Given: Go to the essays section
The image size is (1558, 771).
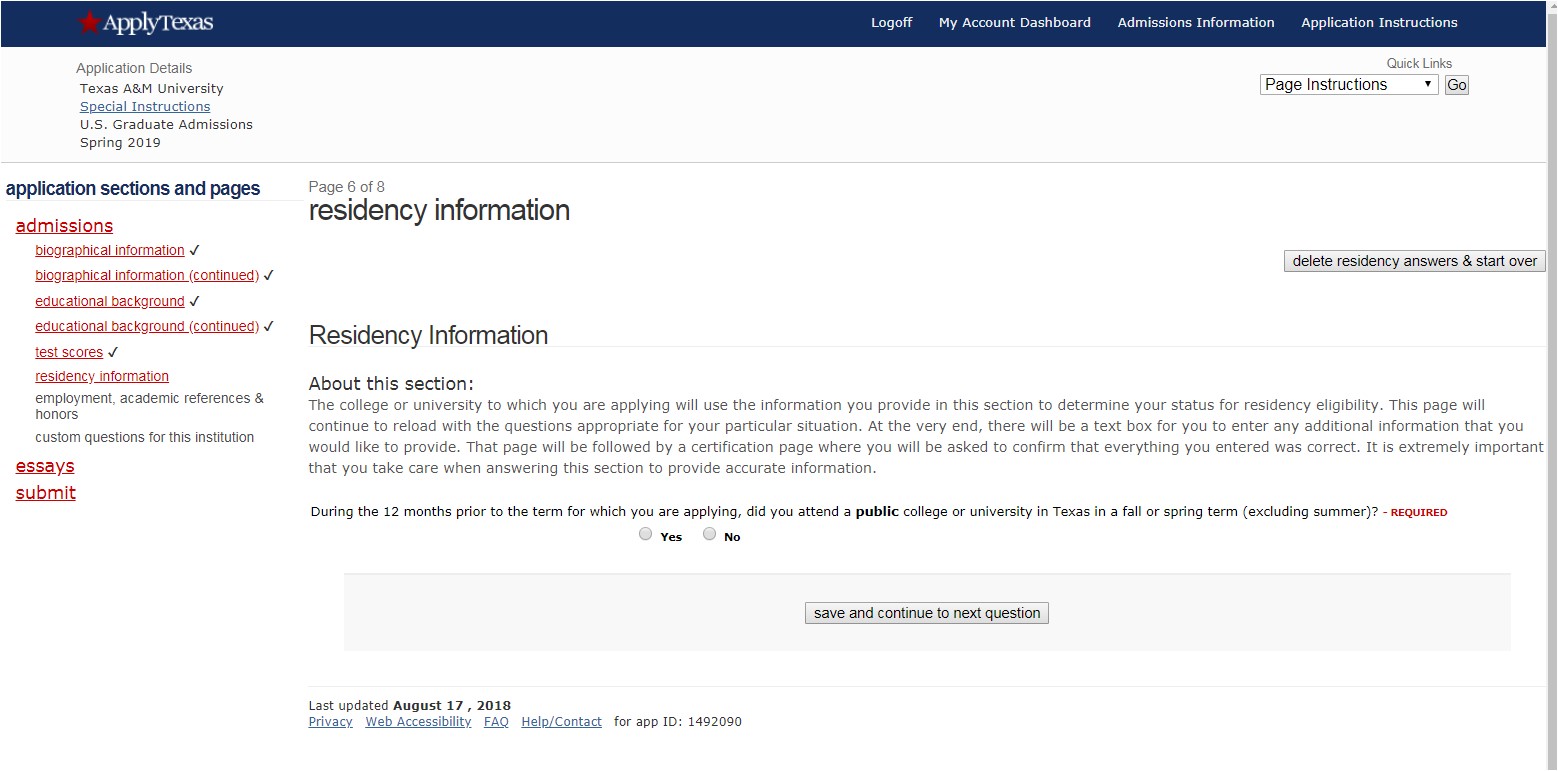Looking at the screenshot, I should [44, 466].
